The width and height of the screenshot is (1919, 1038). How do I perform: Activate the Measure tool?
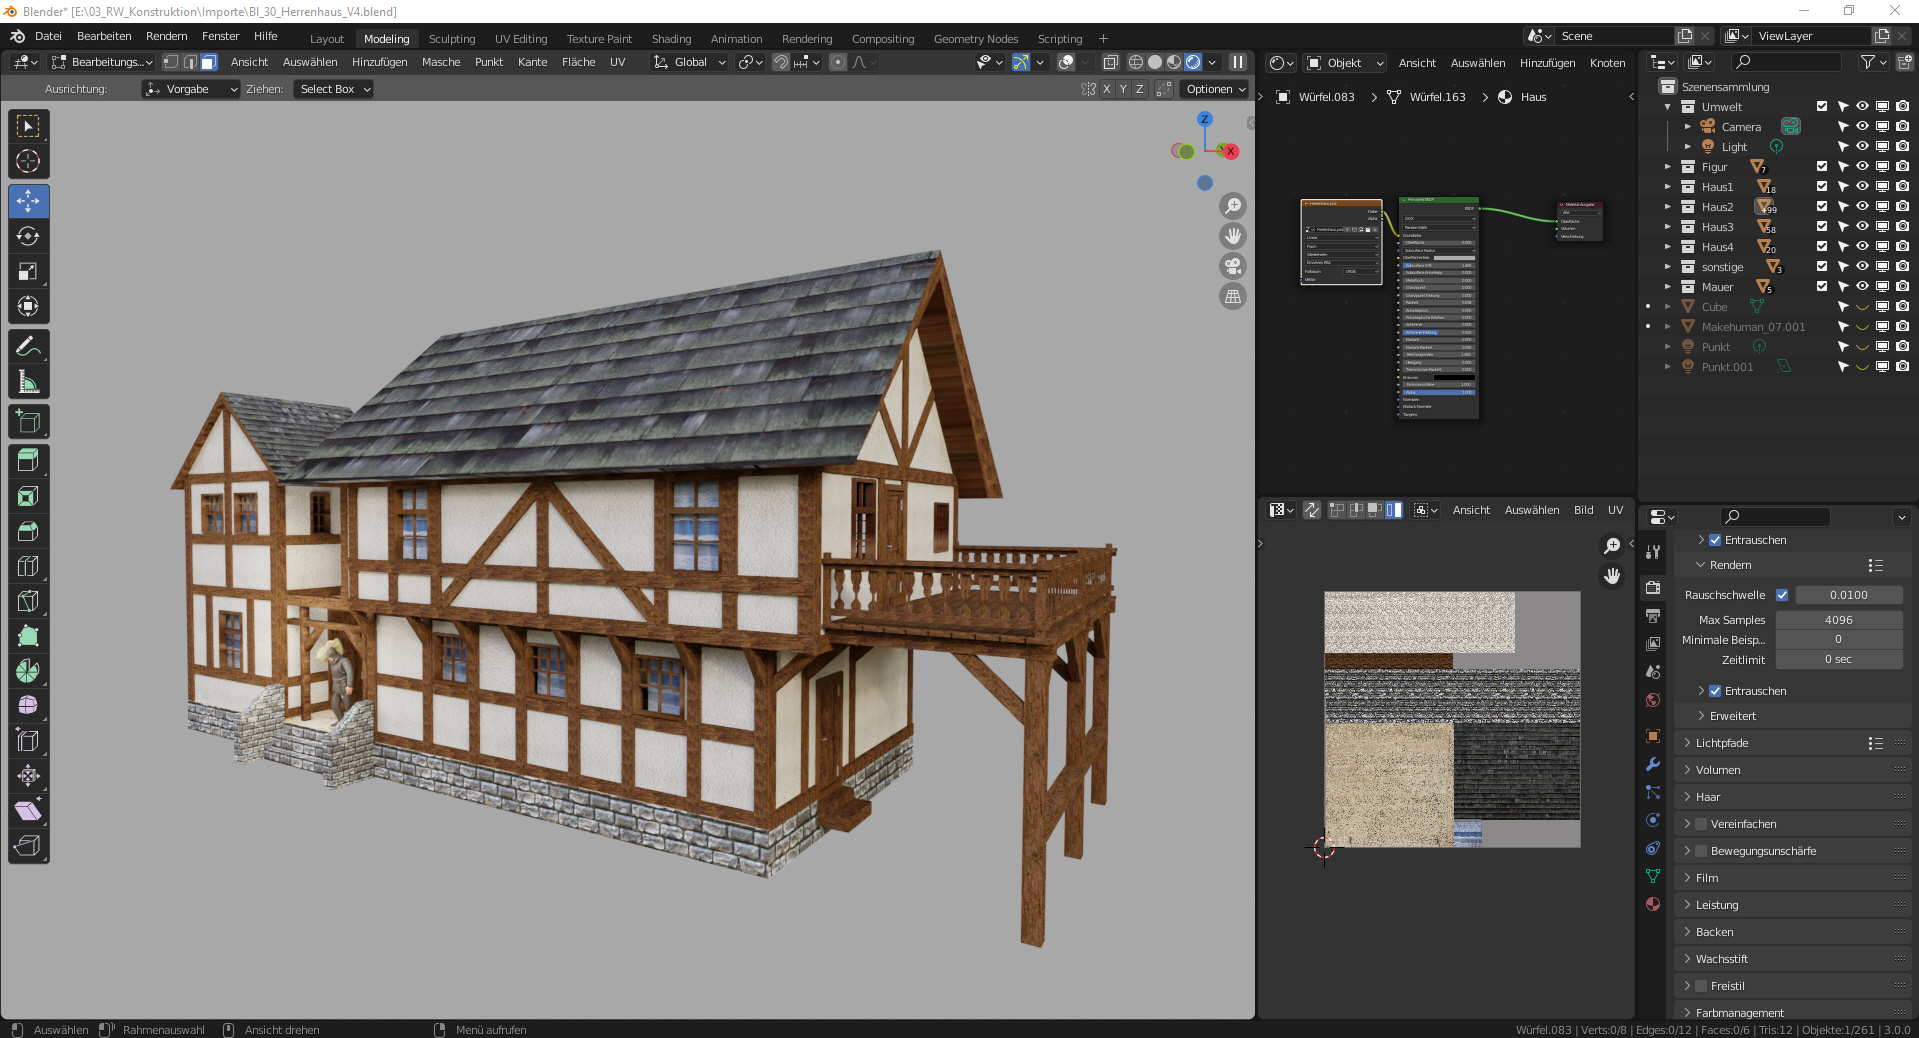(28, 382)
